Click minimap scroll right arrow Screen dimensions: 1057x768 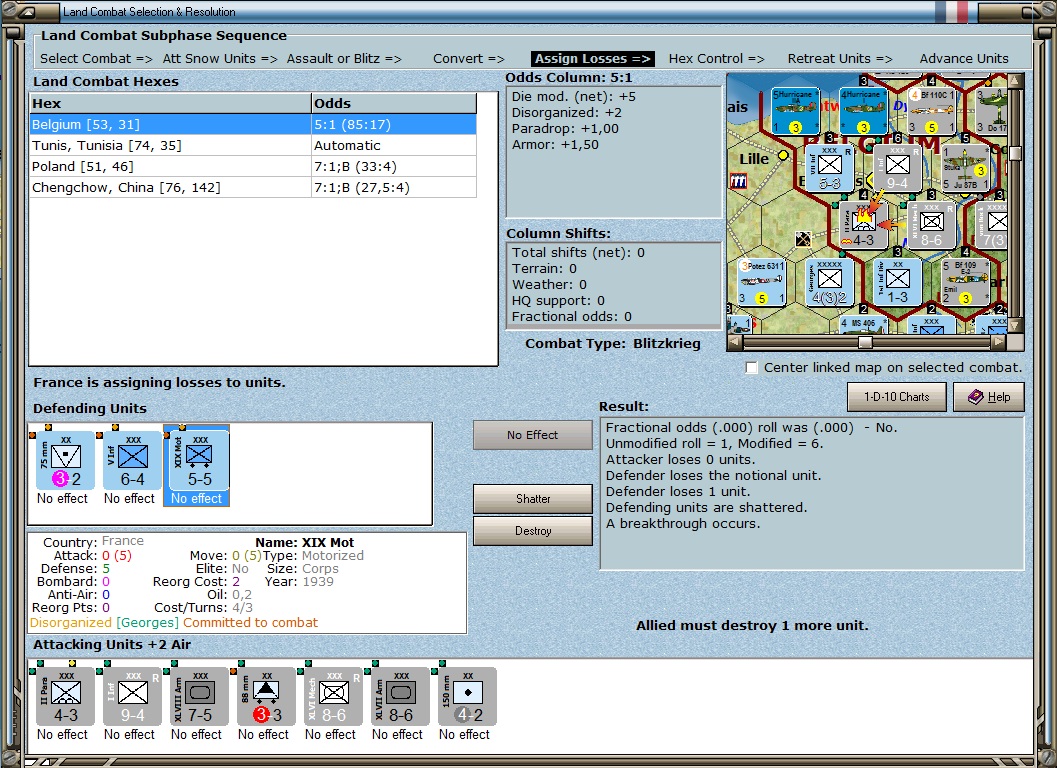(x=1000, y=343)
